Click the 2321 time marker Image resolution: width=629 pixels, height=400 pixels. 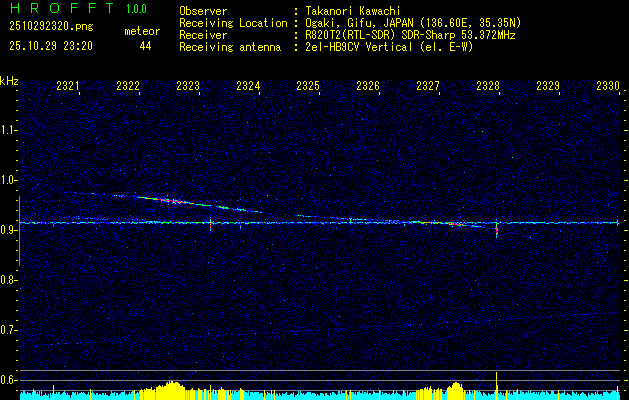[68, 85]
